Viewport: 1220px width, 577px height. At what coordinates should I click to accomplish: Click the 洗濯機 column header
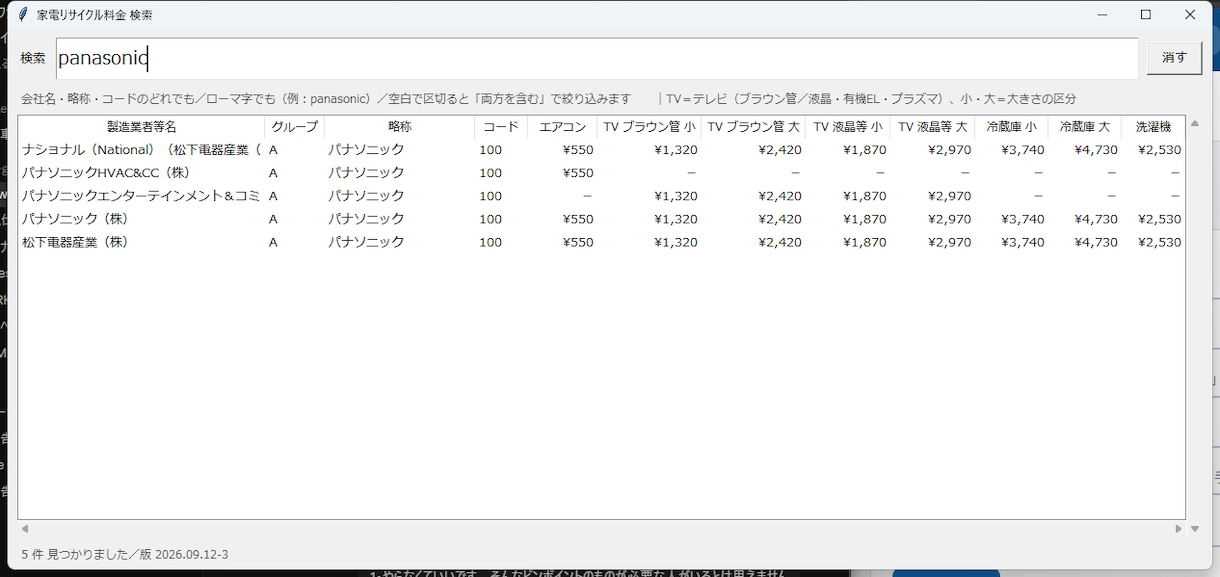tap(1153, 127)
